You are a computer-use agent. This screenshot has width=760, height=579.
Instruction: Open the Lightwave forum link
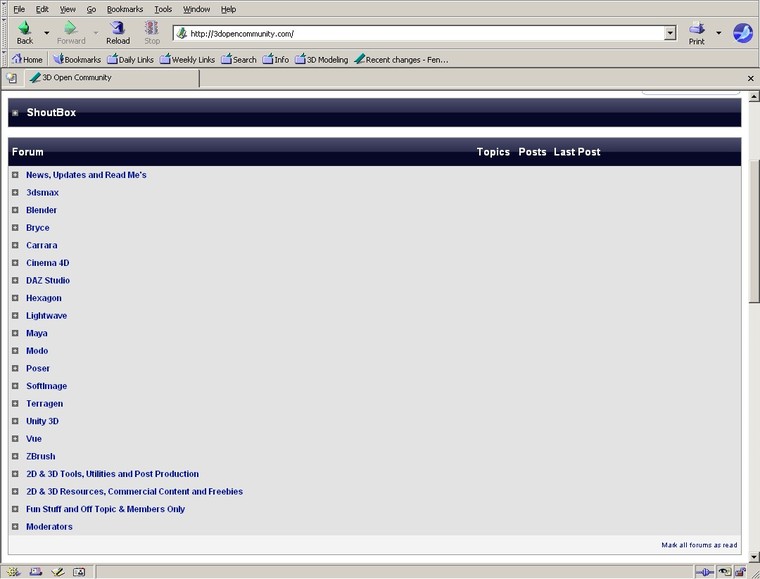coord(47,315)
